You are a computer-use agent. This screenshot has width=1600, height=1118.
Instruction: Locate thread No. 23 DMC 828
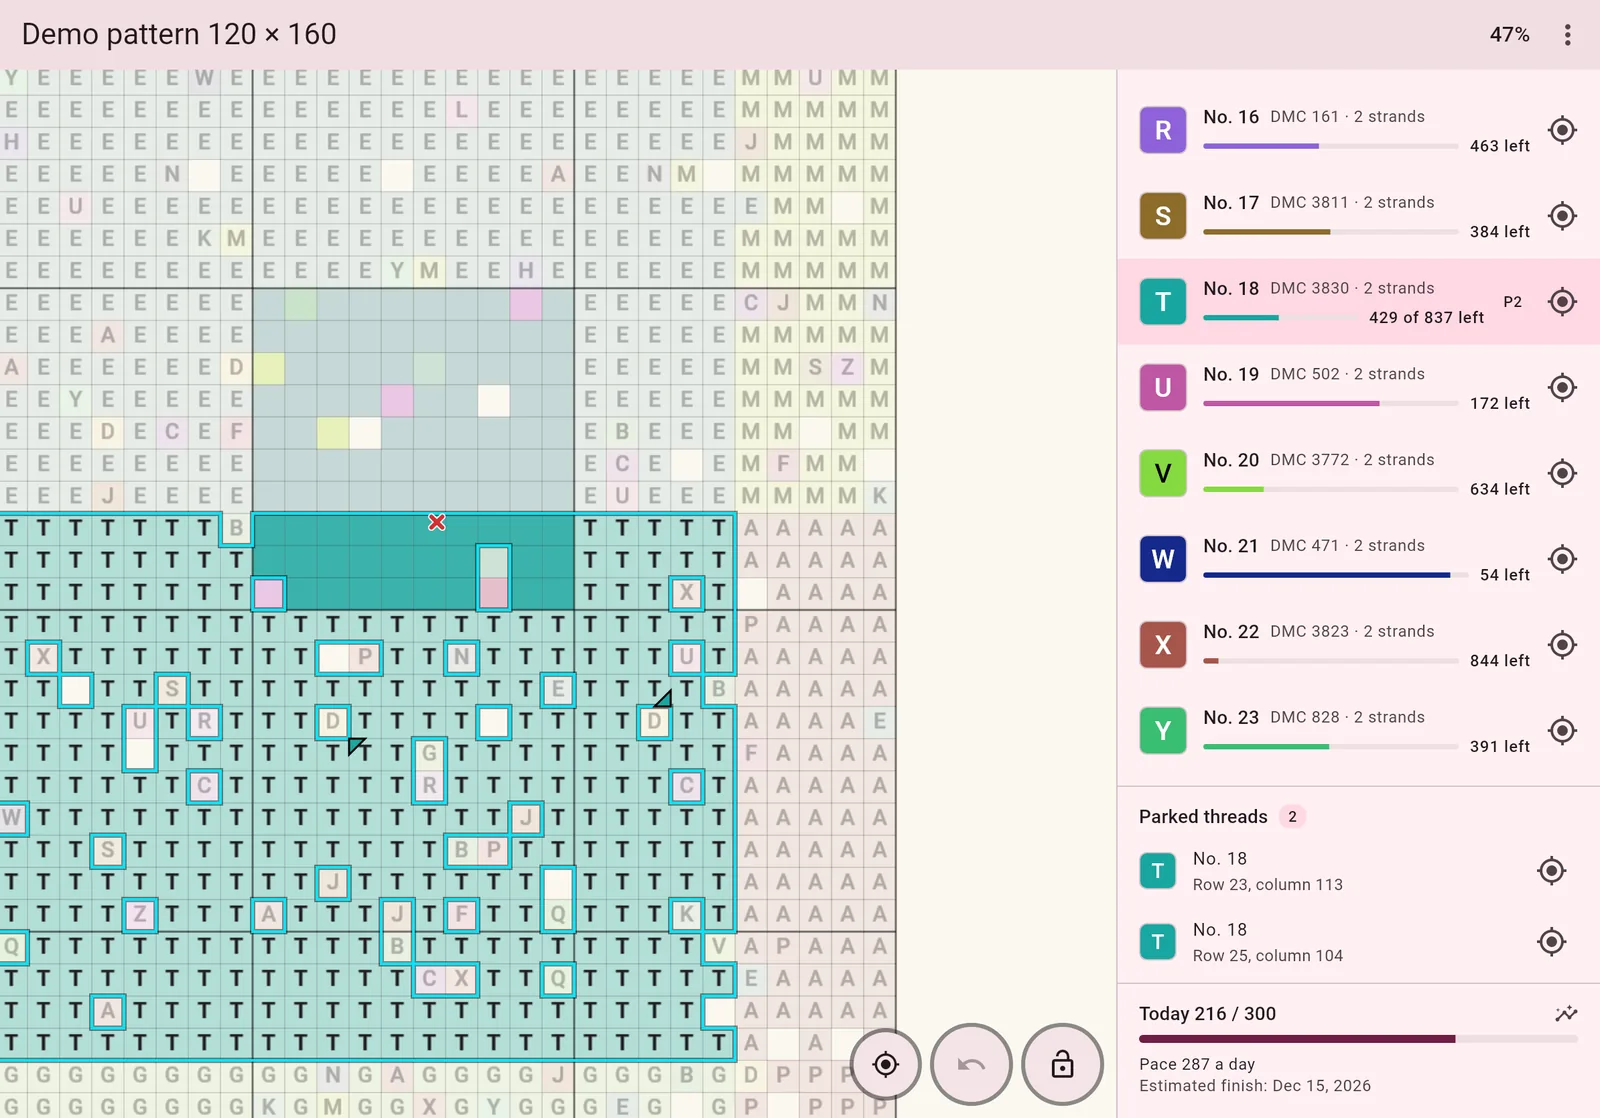pyautogui.click(x=1562, y=731)
